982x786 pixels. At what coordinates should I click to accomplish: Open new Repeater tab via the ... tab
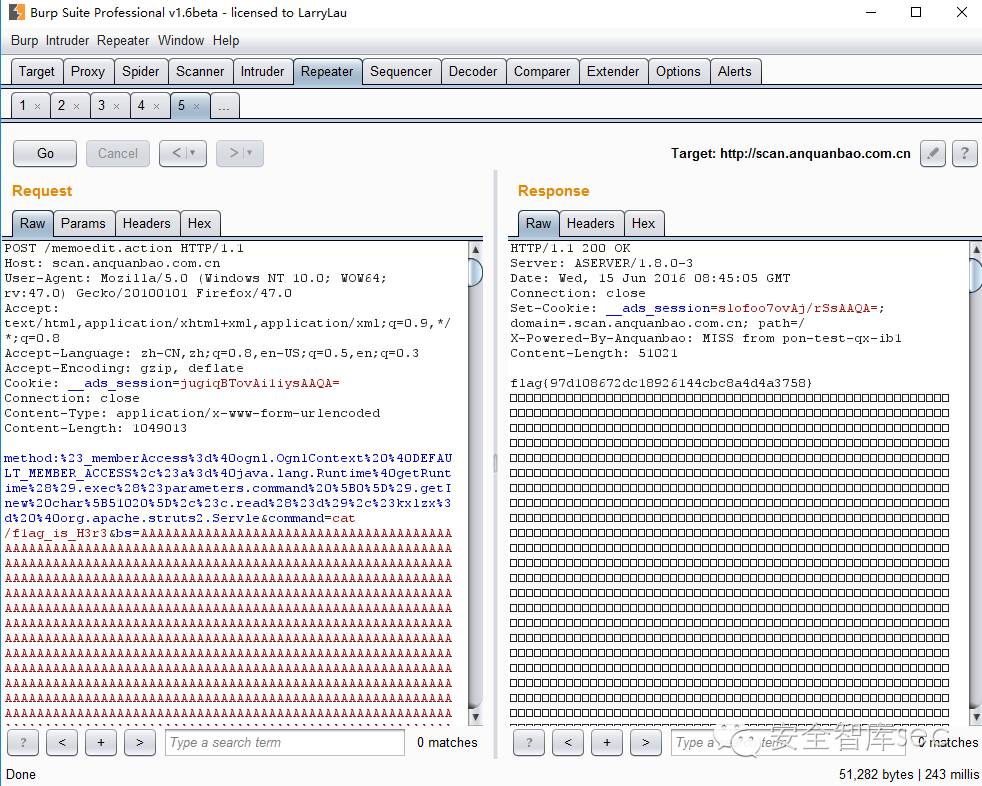[224, 106]
